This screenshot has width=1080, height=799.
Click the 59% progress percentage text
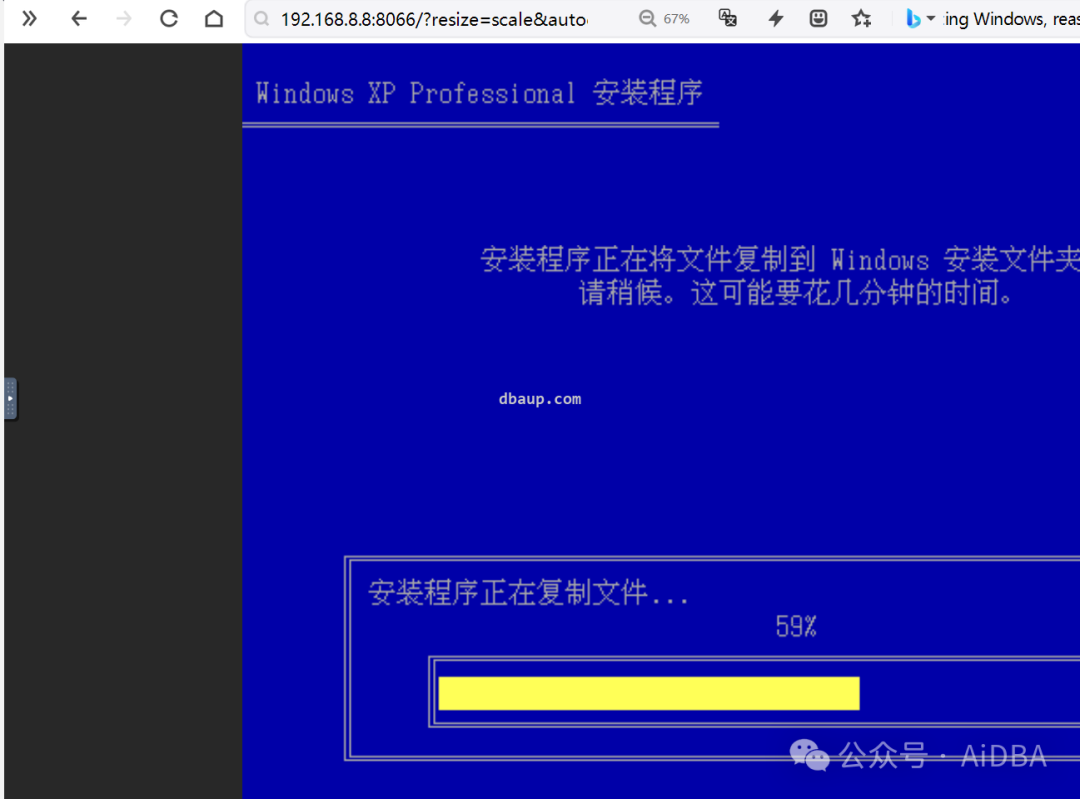pyautogui.click(x=796, y=626)
